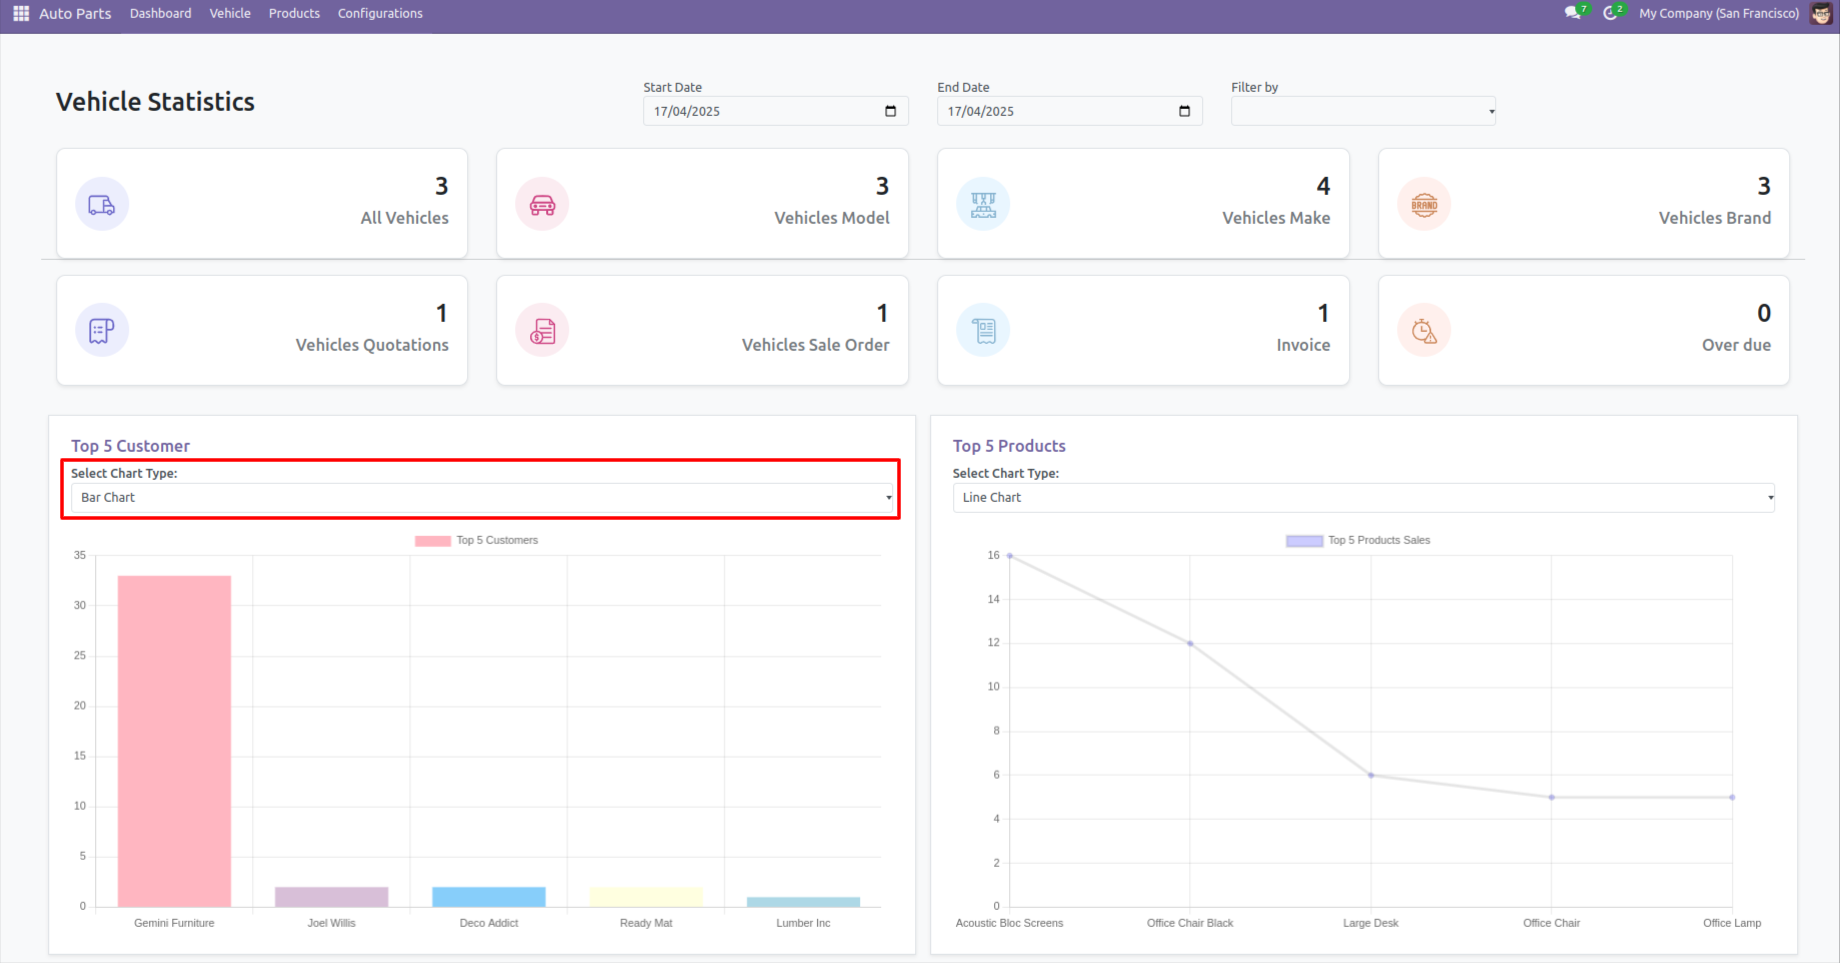1840x963 pixels.
Task: Click the Start Date input field
Action: (775, 111)
